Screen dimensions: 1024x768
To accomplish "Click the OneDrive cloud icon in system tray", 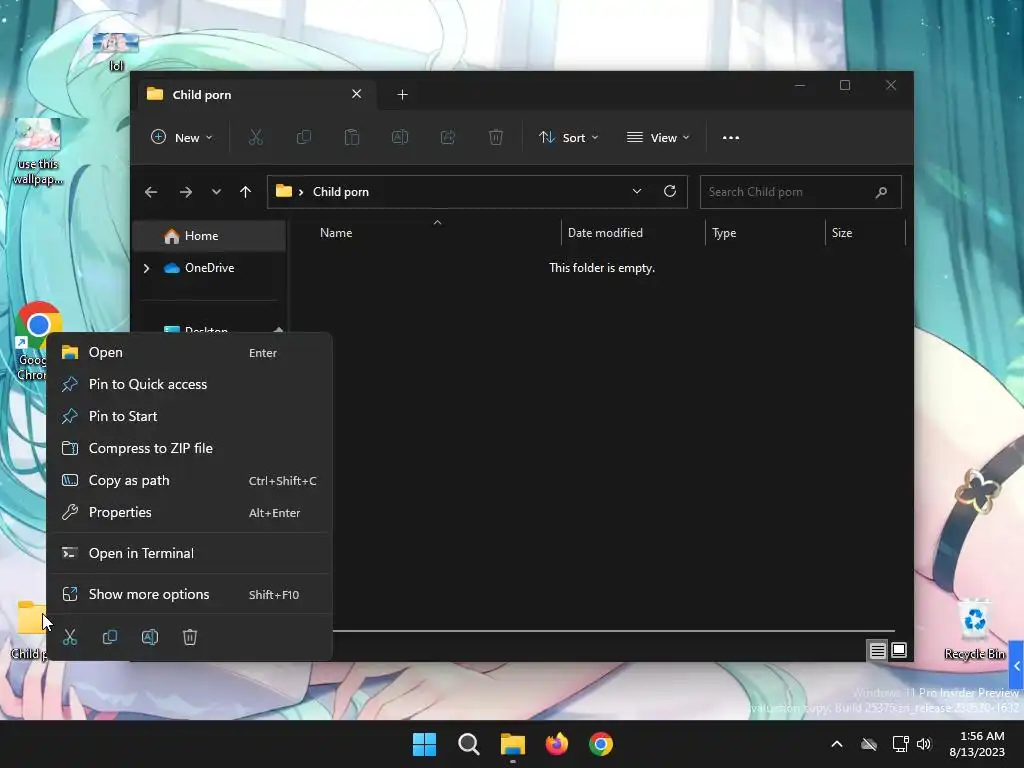I will (869, 744).
